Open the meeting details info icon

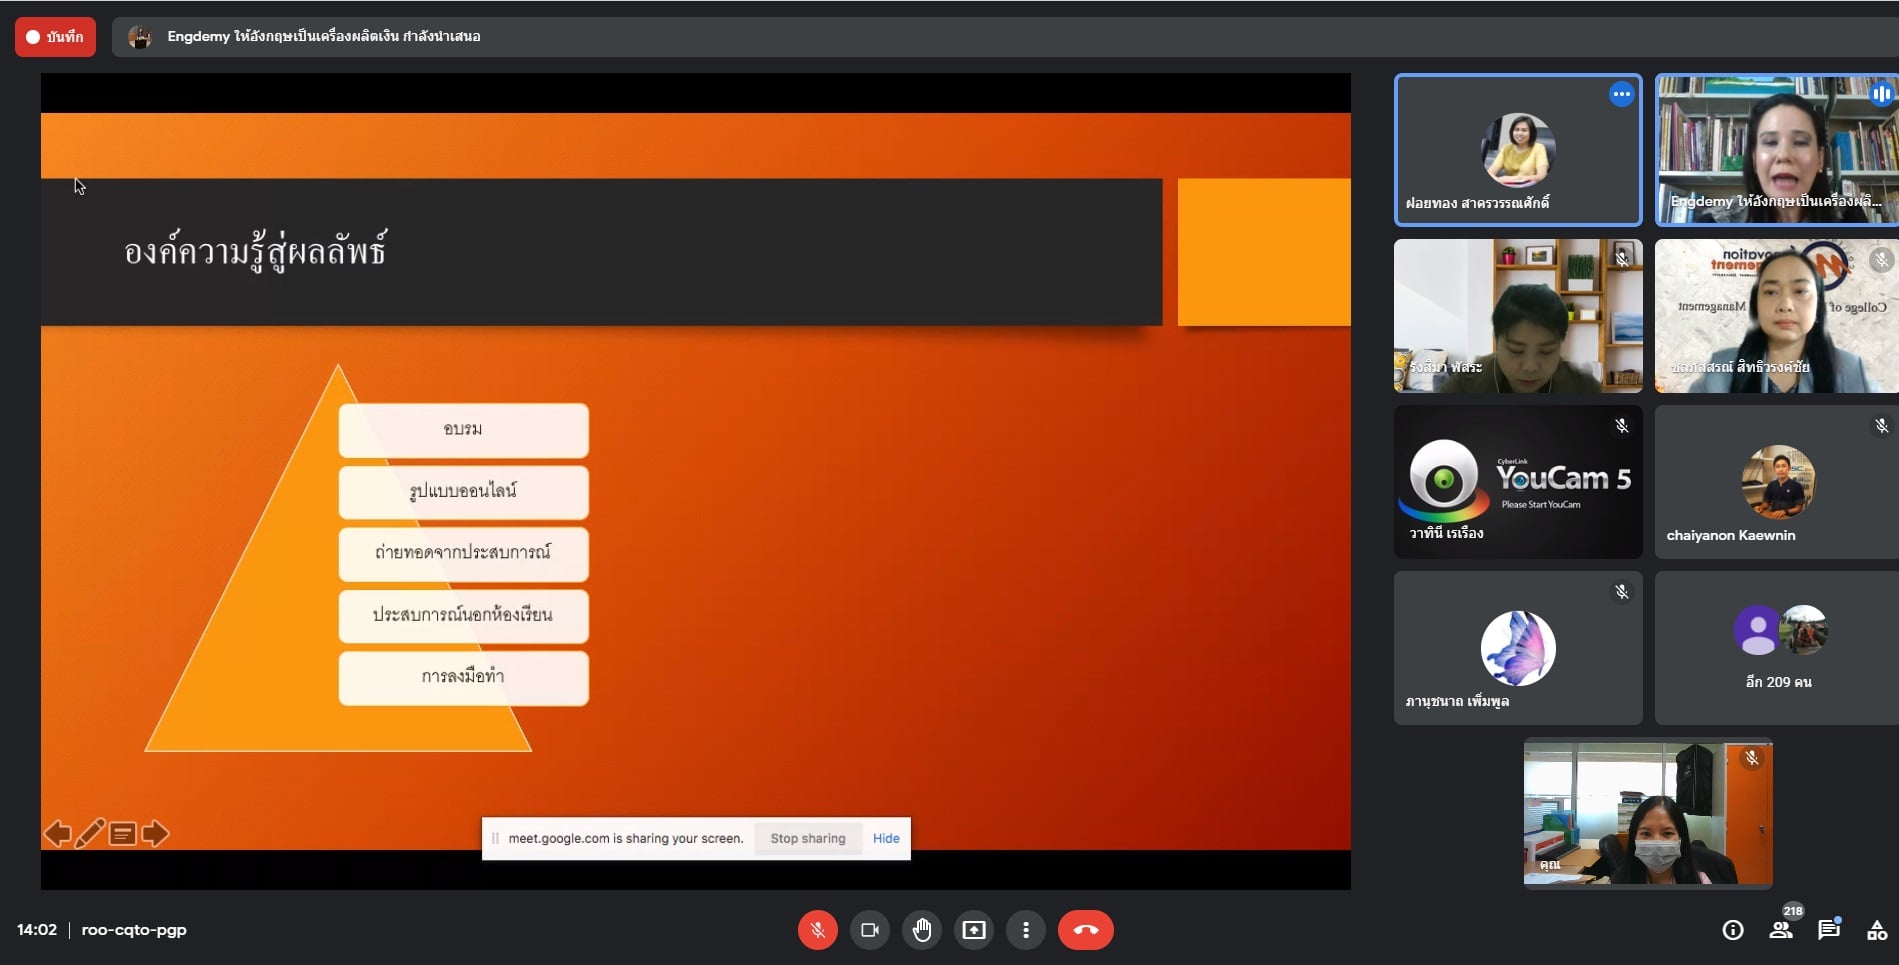pyautogui.click(x=1732, y=930)
